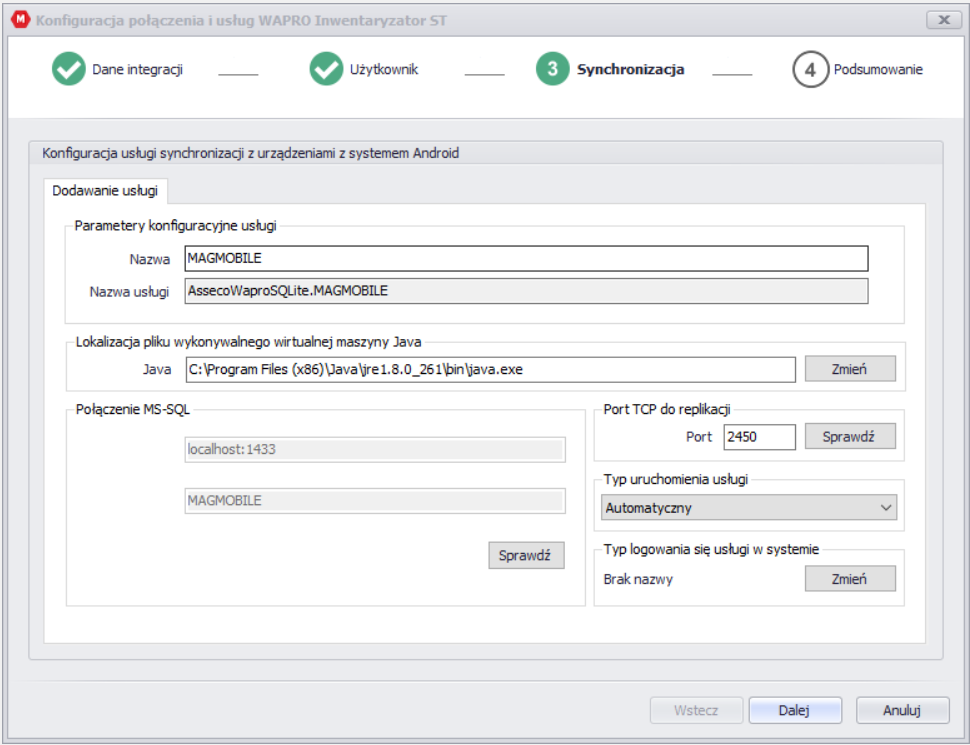Click the Typ logowania się usługi w systemie label
The height and width of the screenshot is (745, 970).
[x=711, y=549]
